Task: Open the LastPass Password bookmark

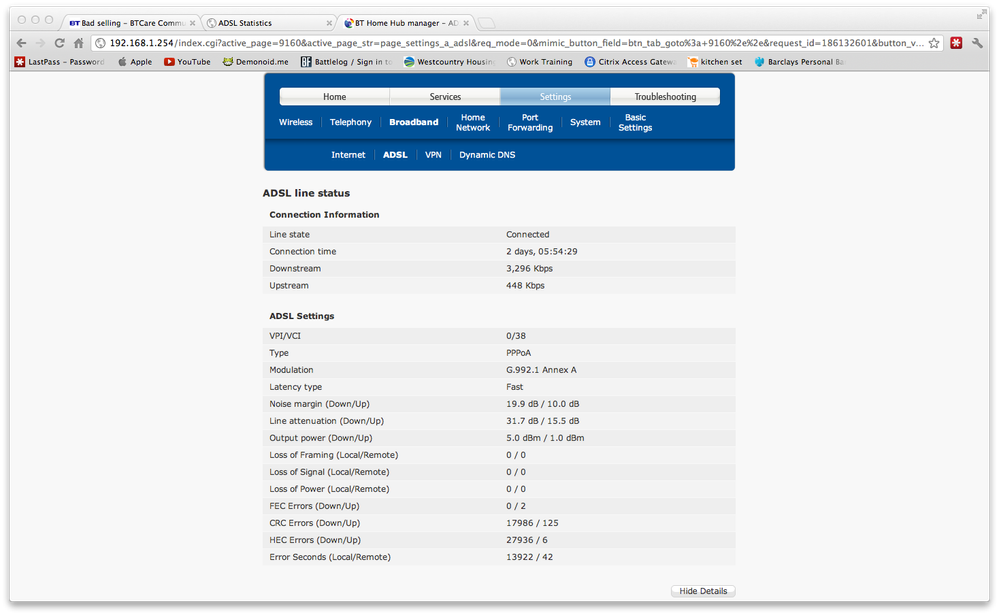Action: pyautogui.click(x=59, y=62)
